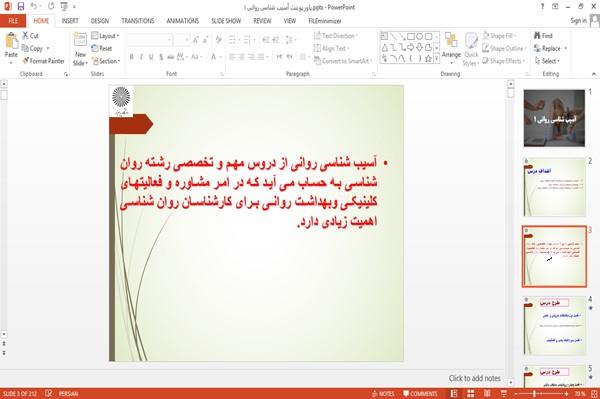Switch to the REVIEW tab

(x=262, y=21)
